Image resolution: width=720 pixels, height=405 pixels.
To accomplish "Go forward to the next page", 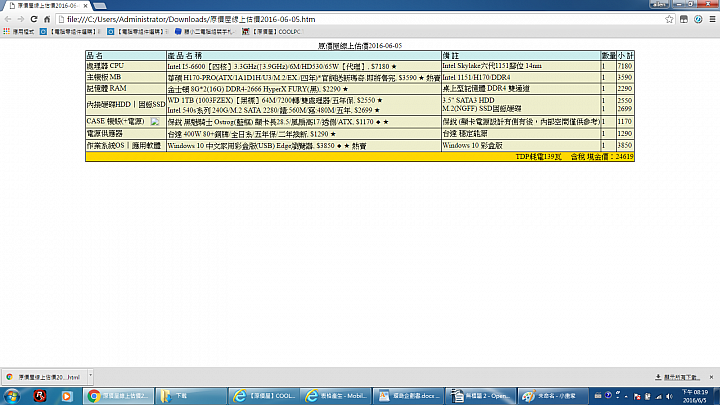I will point(21,19).
